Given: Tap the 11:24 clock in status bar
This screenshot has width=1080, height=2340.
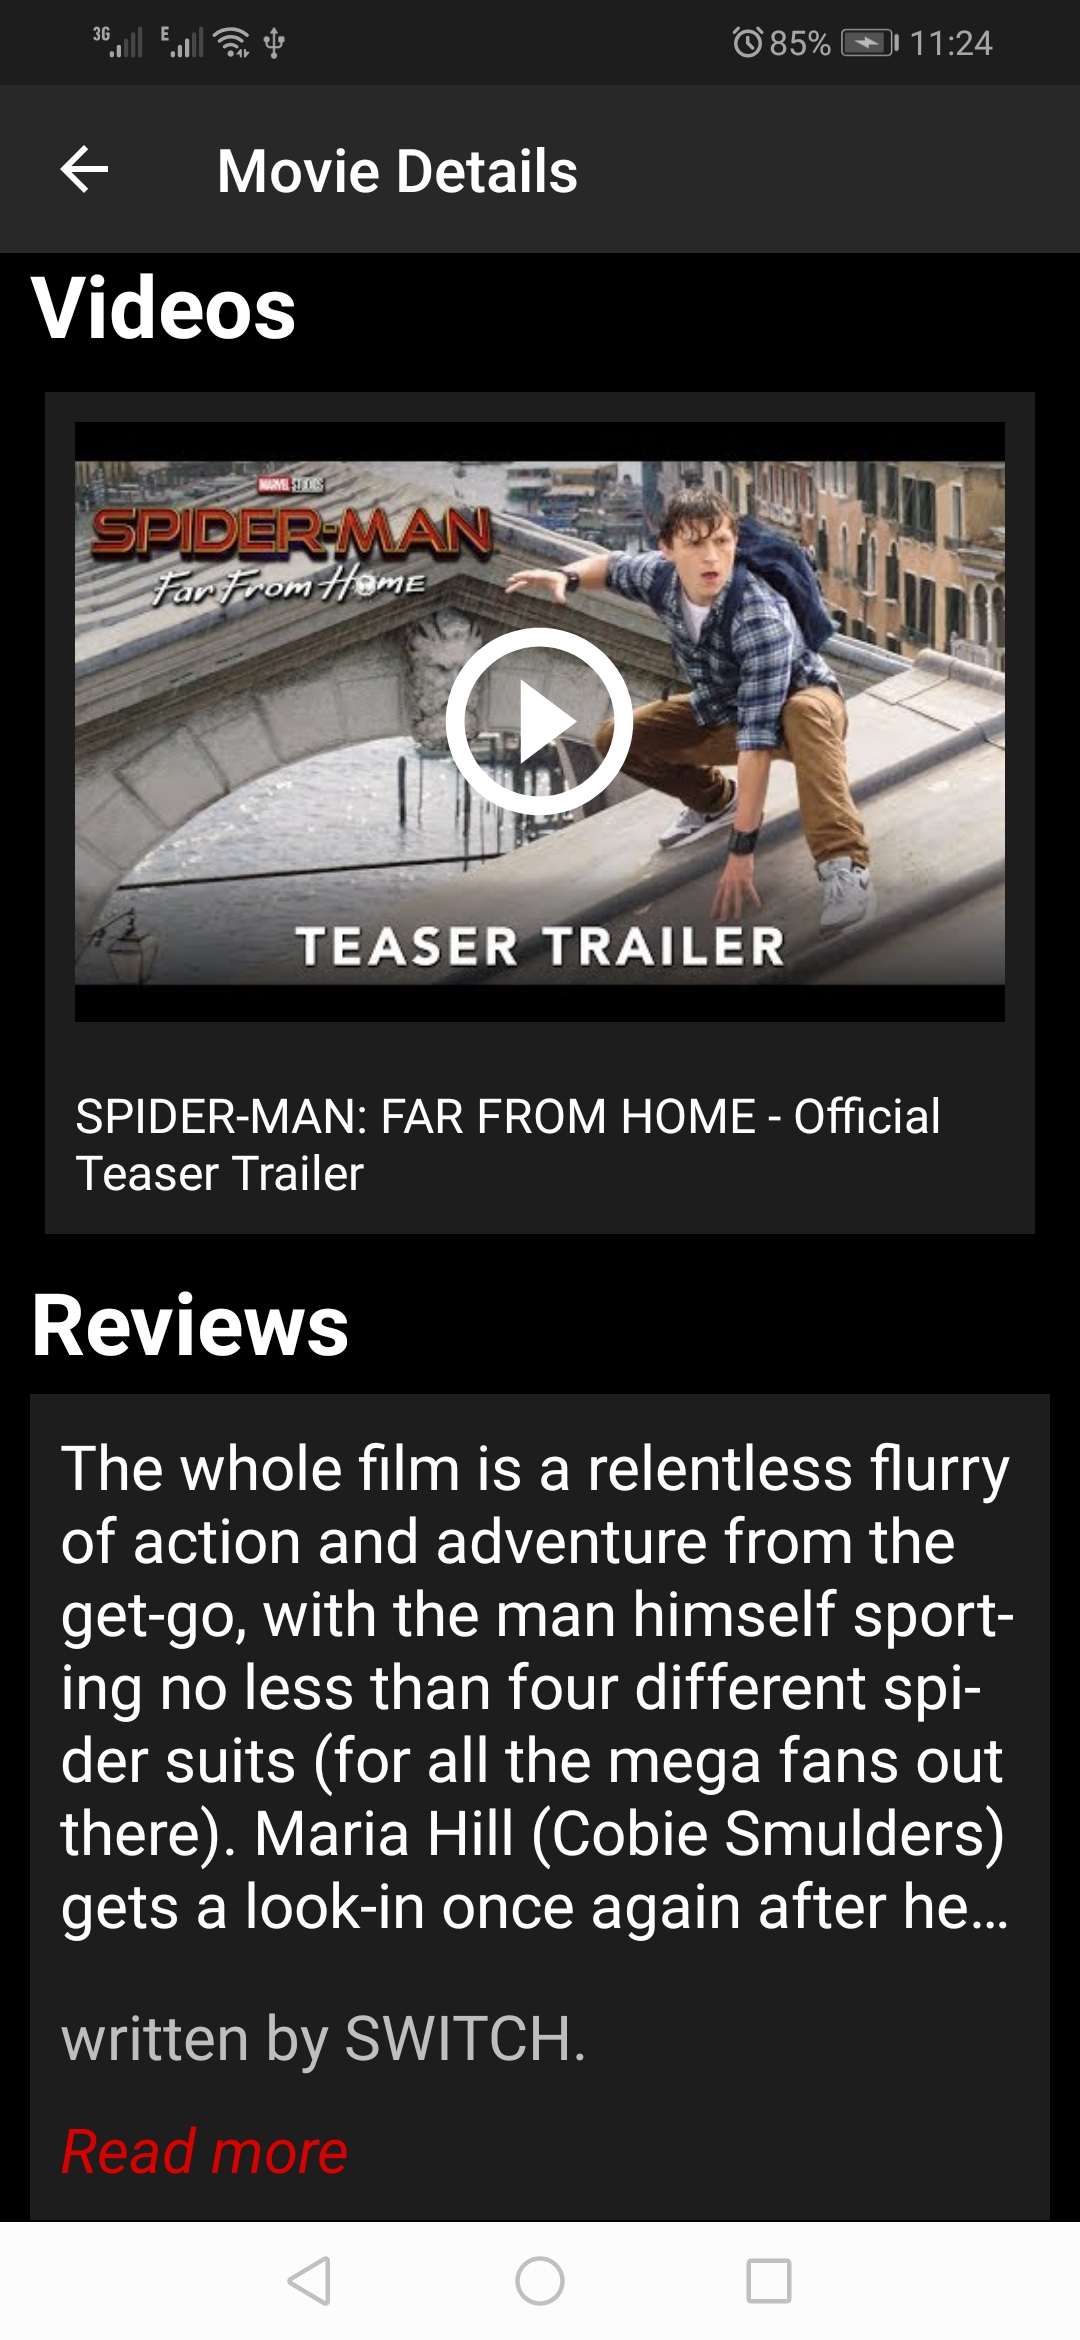Looking at the screenshot, I should pos(951,43).
